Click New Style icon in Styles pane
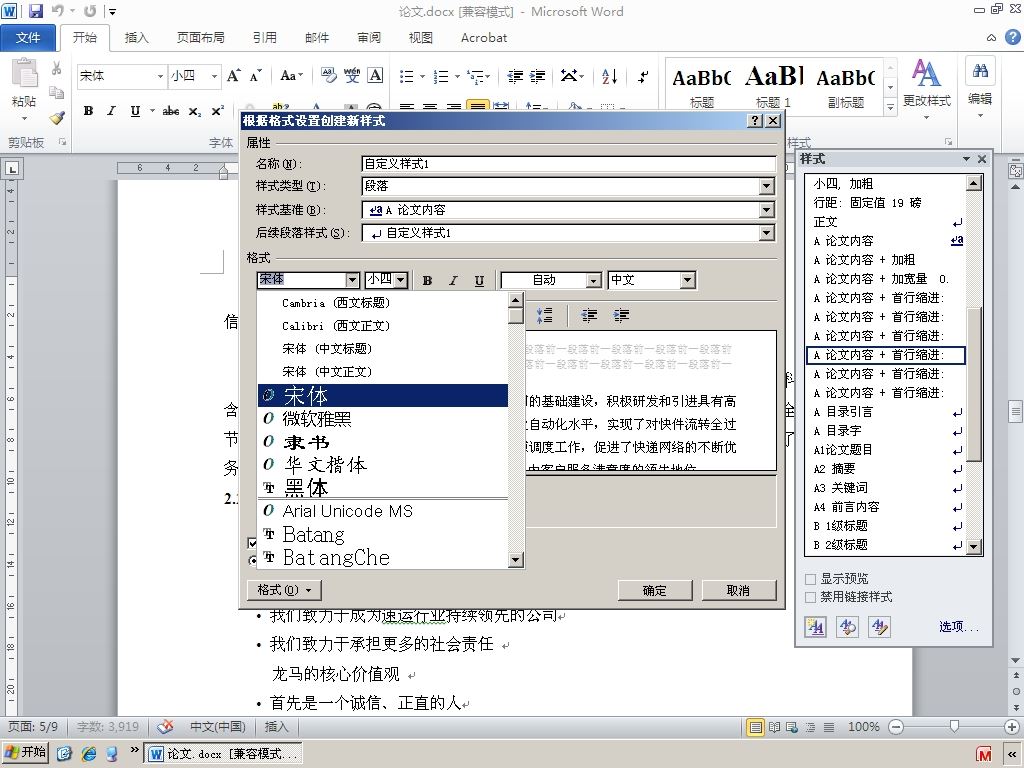The image size is (1024, 768). (x=815, y=627)
